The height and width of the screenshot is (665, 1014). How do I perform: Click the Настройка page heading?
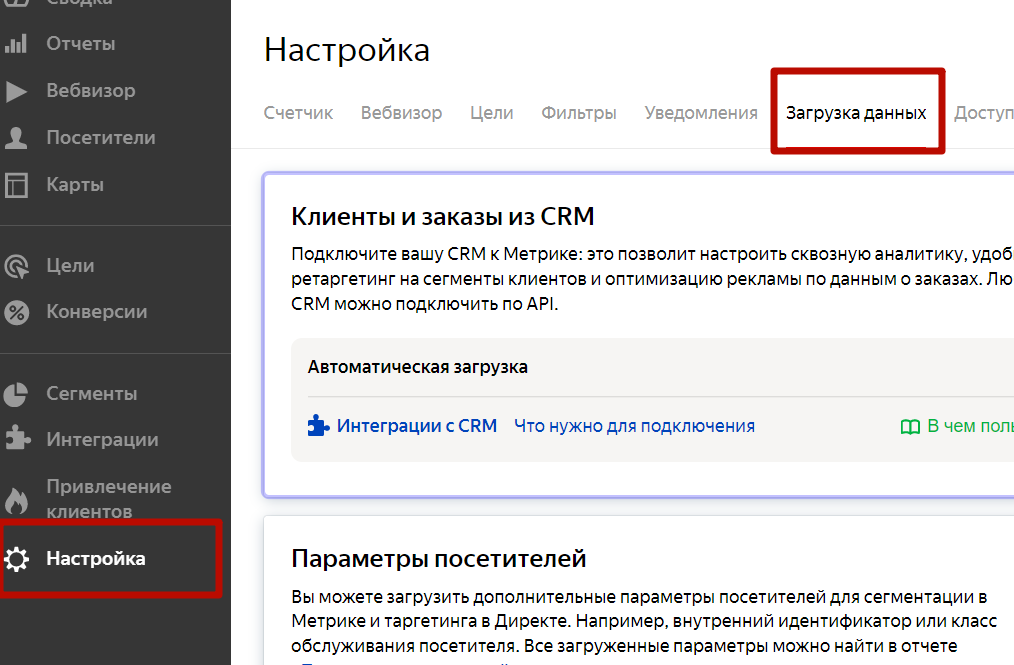(x=347, y=50)
